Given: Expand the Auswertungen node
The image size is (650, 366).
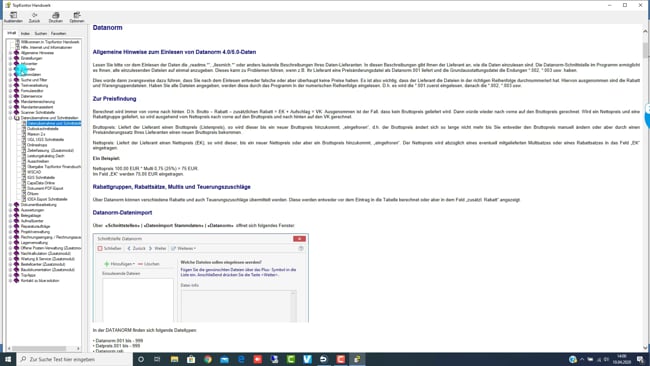Looking at the screenshot, I should click(x=10, y=210).
